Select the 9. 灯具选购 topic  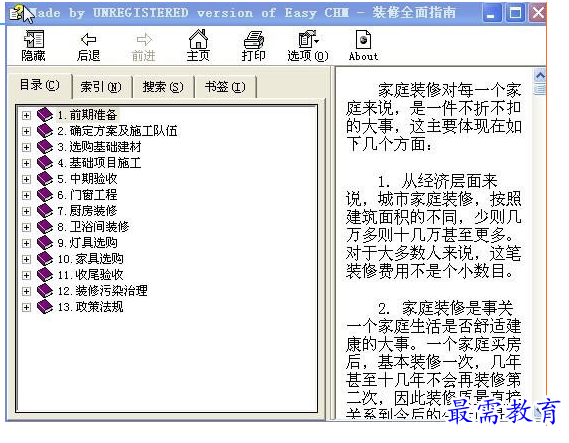tap(87, 243)
